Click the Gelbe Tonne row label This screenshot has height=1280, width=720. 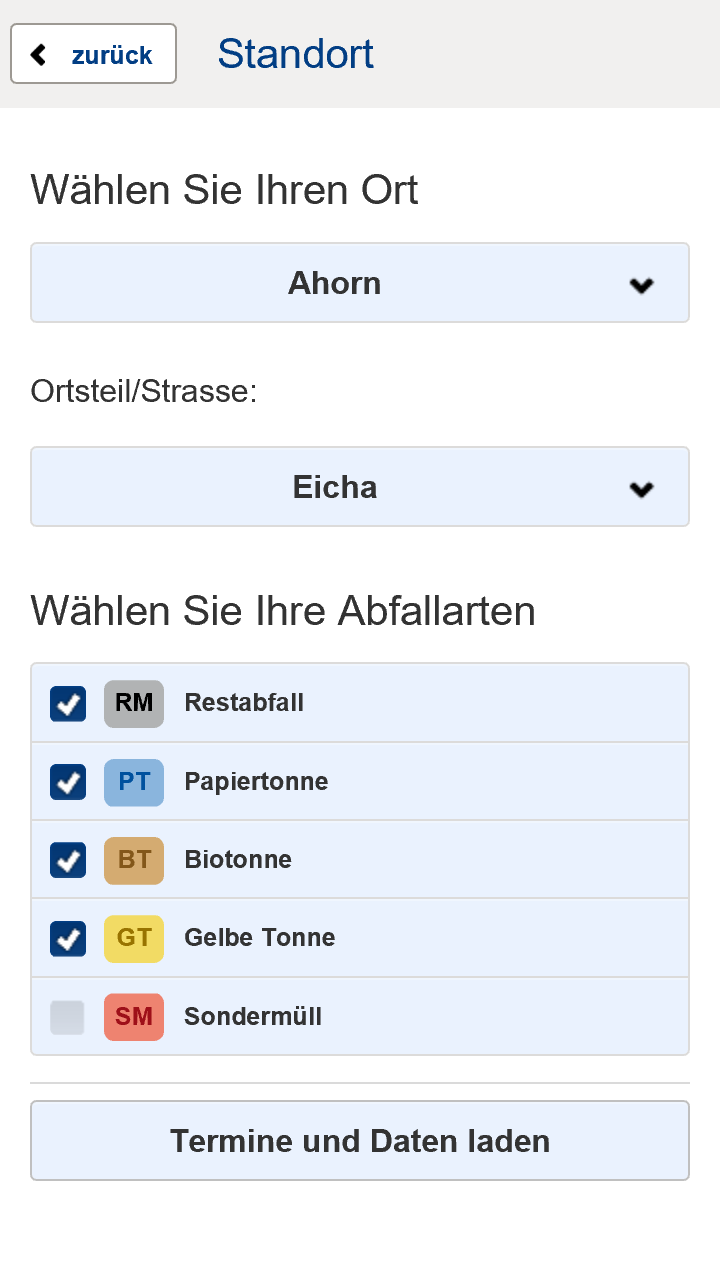click(x=260, y=938)
